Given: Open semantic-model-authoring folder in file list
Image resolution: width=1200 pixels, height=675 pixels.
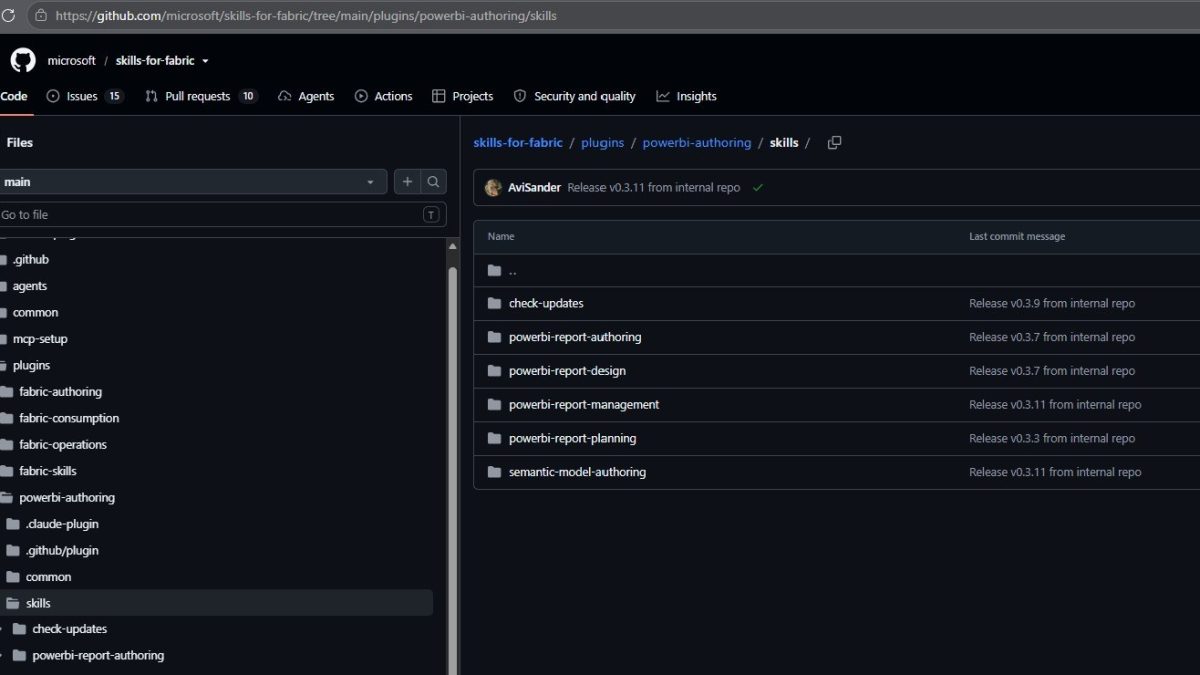Looking at the screenshot, I should pos(577,472).
